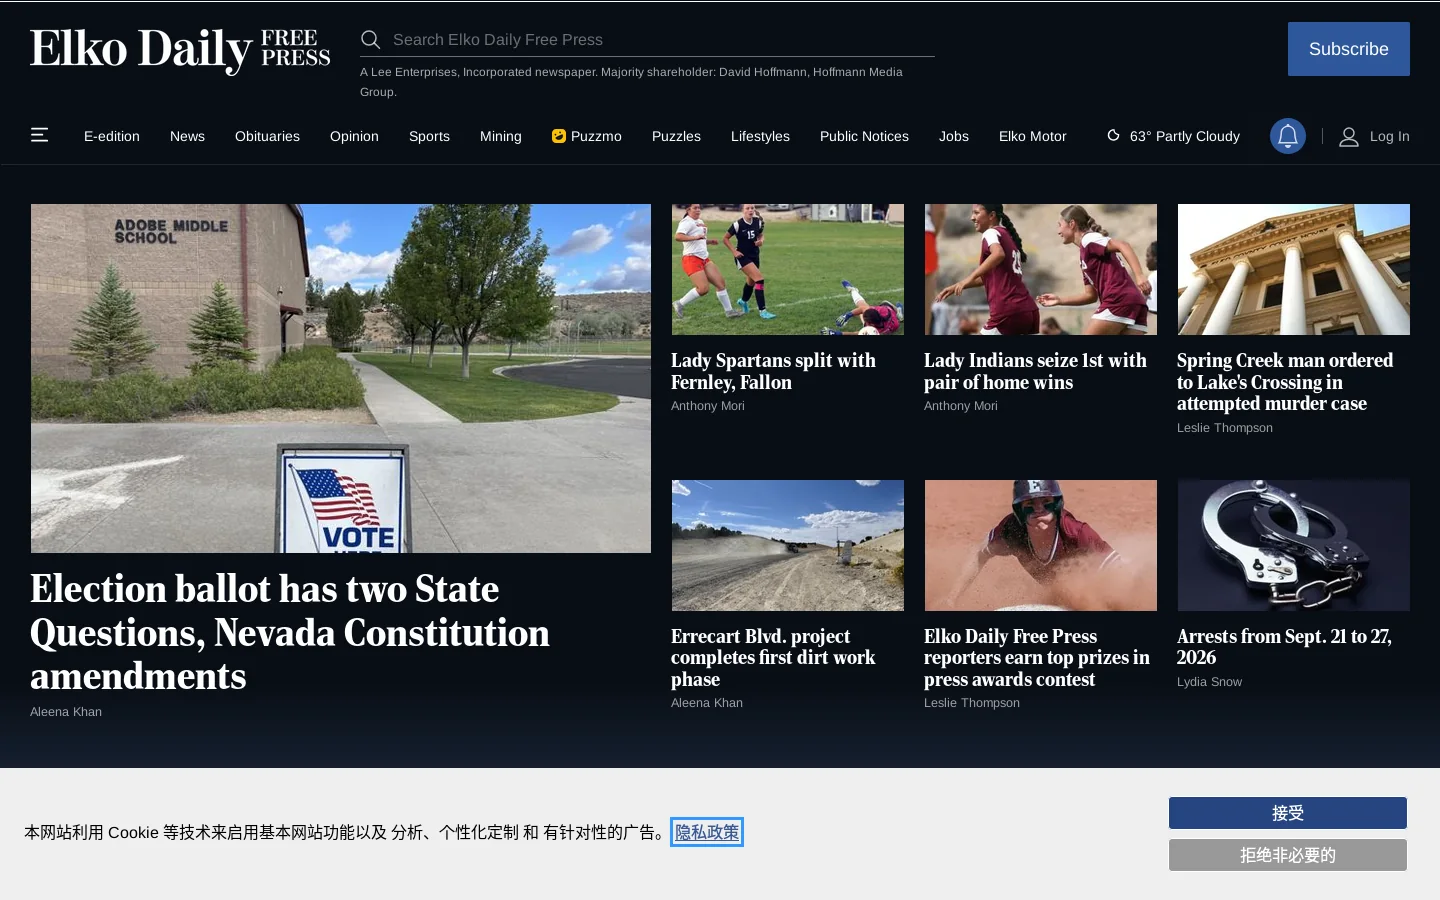The image size is (1440, 900).
Task: Open the Jobs section
Action: click(x=954, y=136)
